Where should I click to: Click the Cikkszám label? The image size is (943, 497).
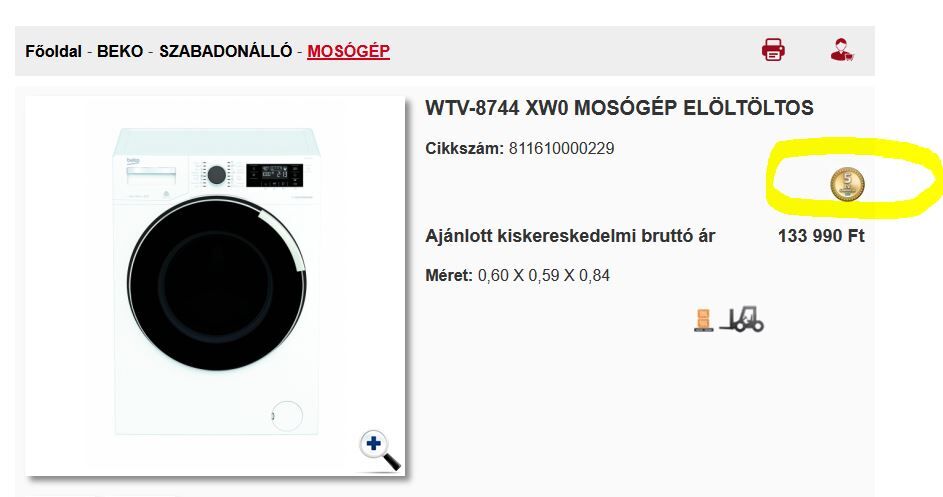[x=464, y=149]
